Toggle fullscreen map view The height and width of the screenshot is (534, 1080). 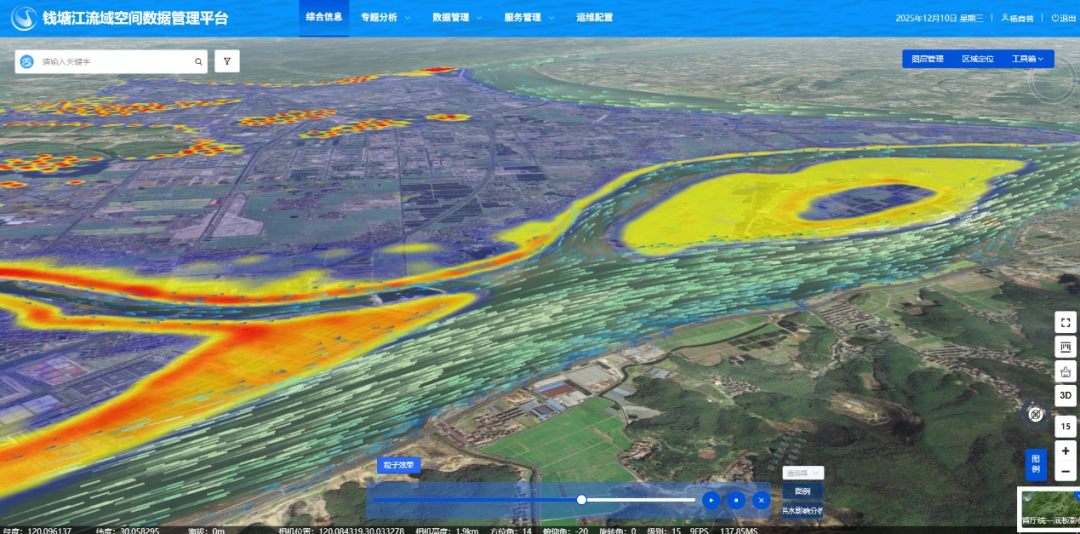pos(1066,322)
